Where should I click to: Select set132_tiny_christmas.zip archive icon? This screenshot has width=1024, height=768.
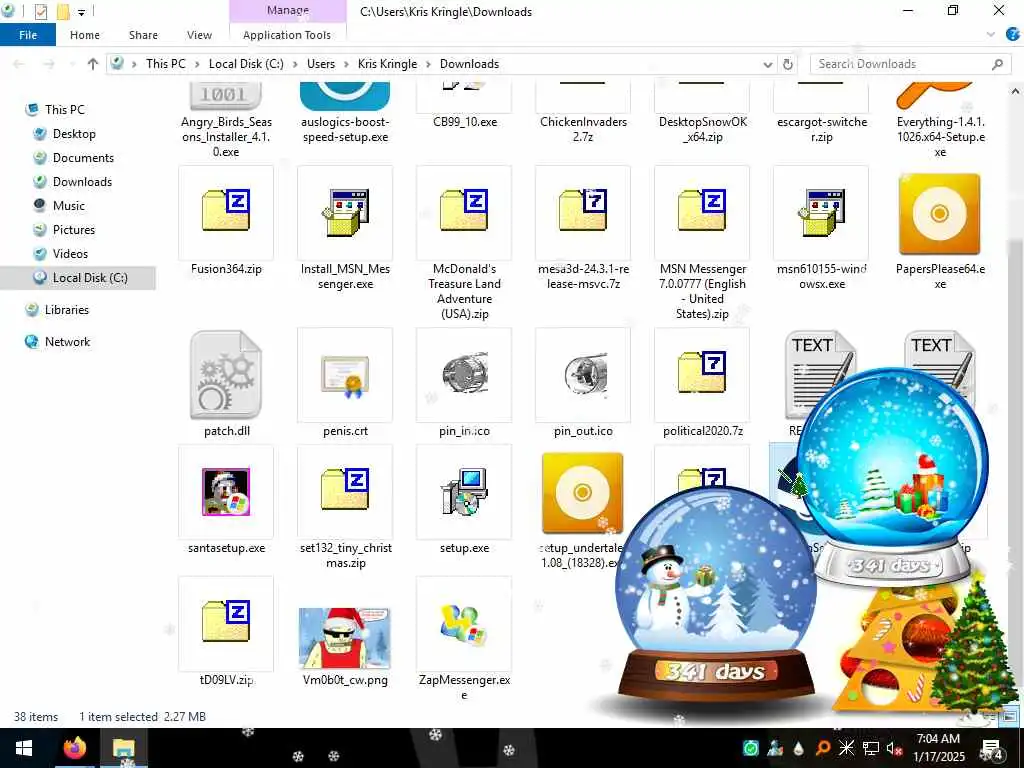[x=345, y=488]
